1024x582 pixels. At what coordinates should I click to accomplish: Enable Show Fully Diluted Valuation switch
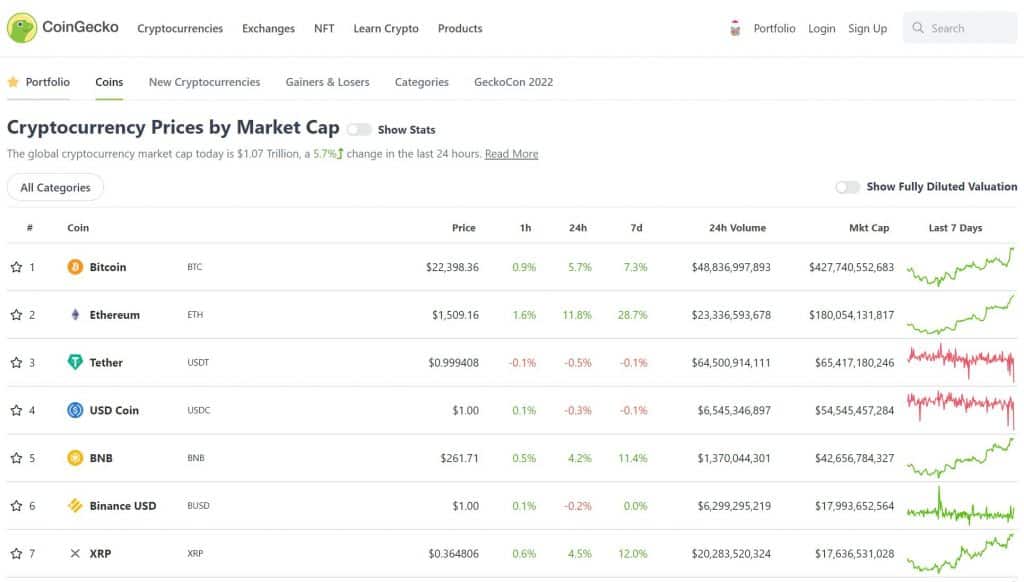(847, 187)
